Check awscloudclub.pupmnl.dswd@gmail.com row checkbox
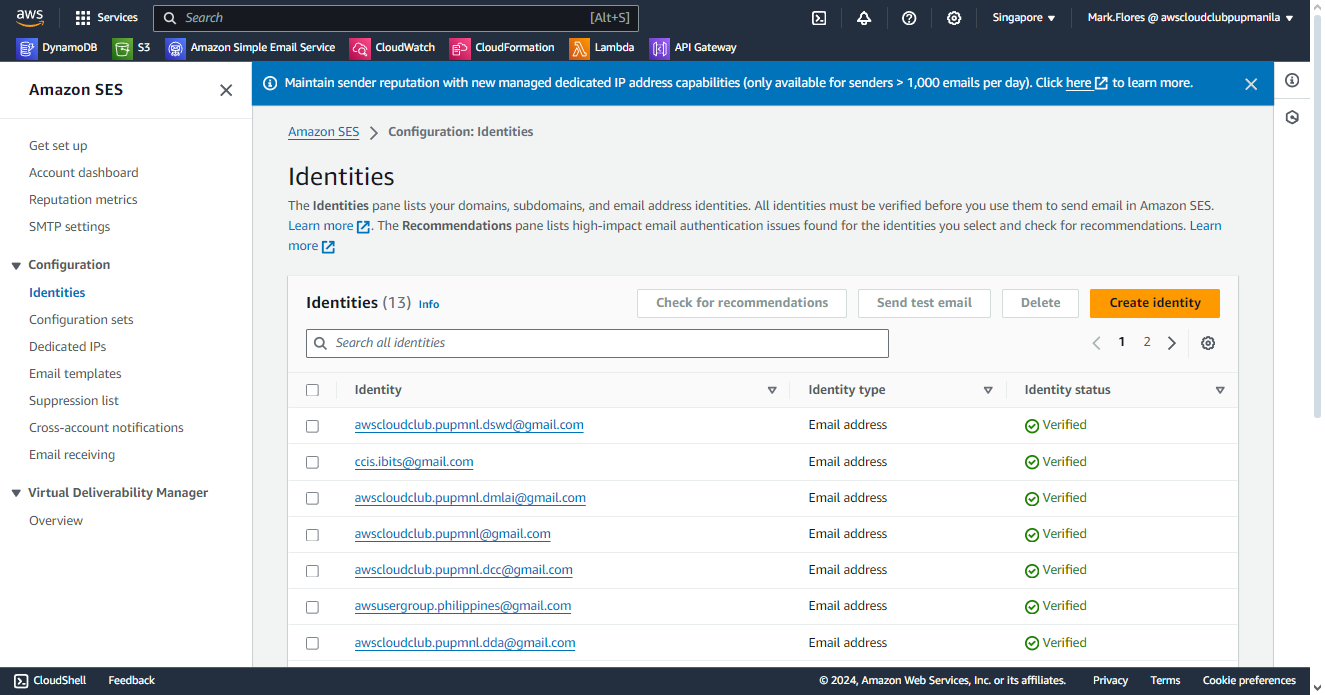This screenshot has height=695, width=1325. [312, 426]
